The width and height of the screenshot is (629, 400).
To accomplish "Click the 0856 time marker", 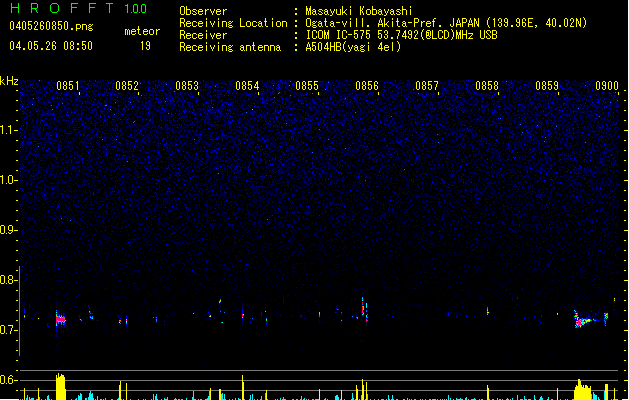I will pos(367,86).
